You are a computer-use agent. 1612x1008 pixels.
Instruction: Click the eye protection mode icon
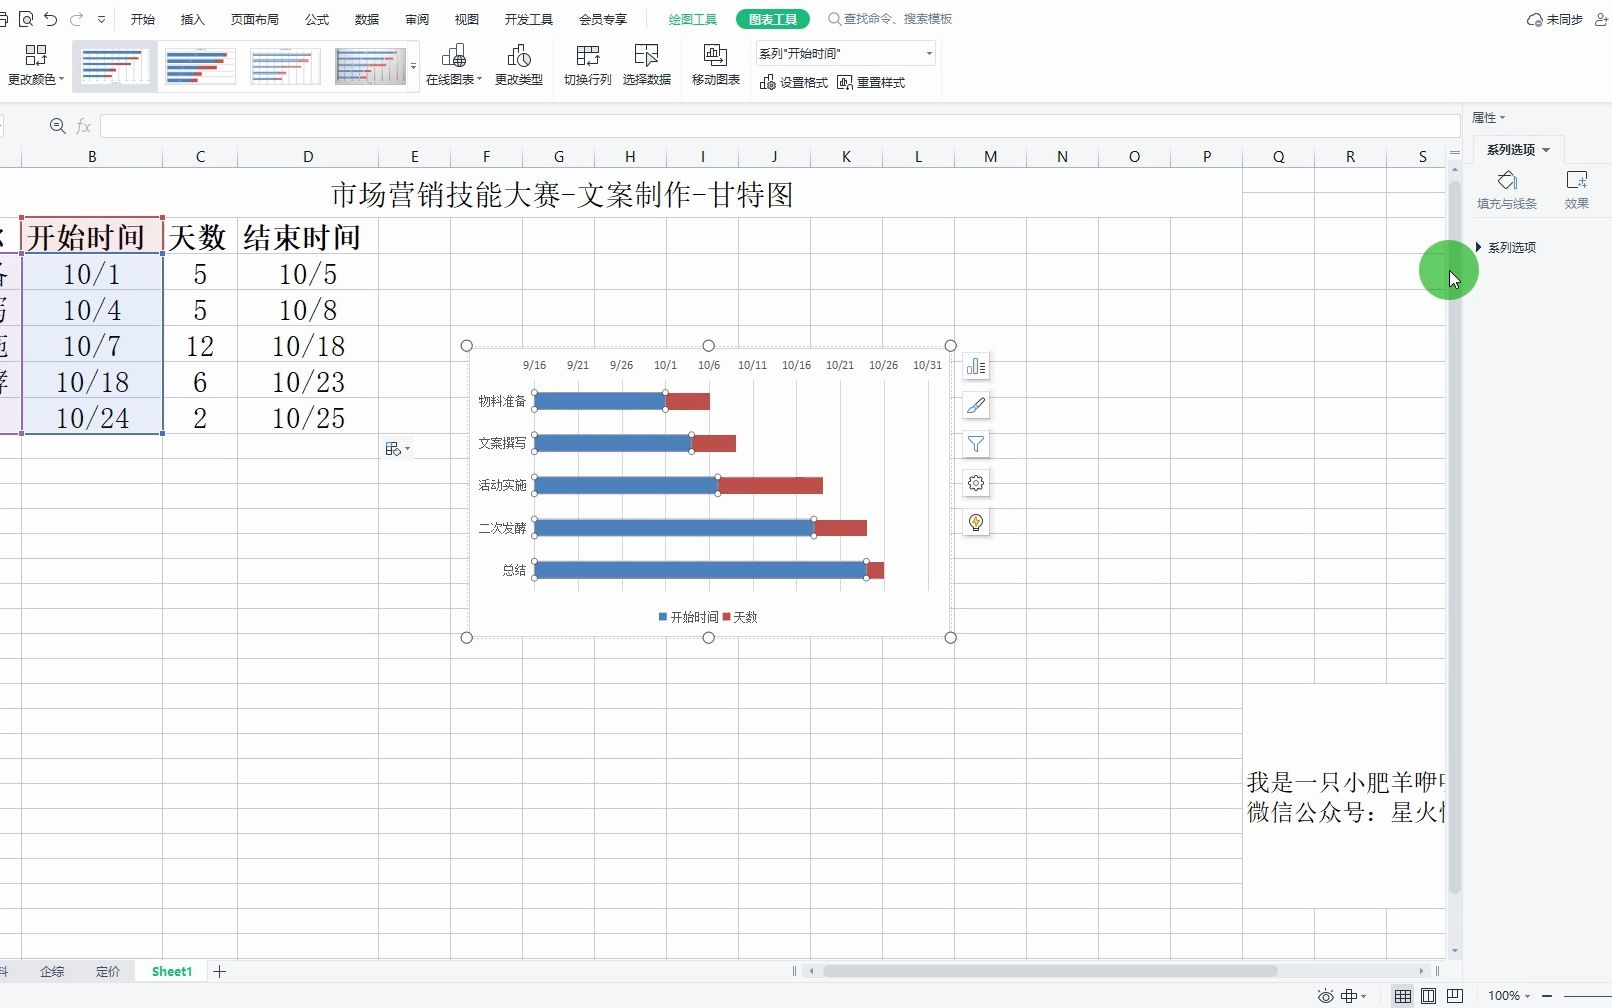tap(1325, 996)
